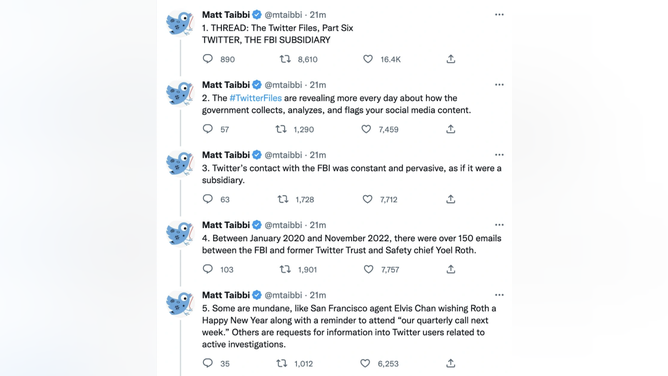Screen dimensions: 668x376
Task: Retweet the first thread tweet with 8,610 retweets
Action: point(285,59)
